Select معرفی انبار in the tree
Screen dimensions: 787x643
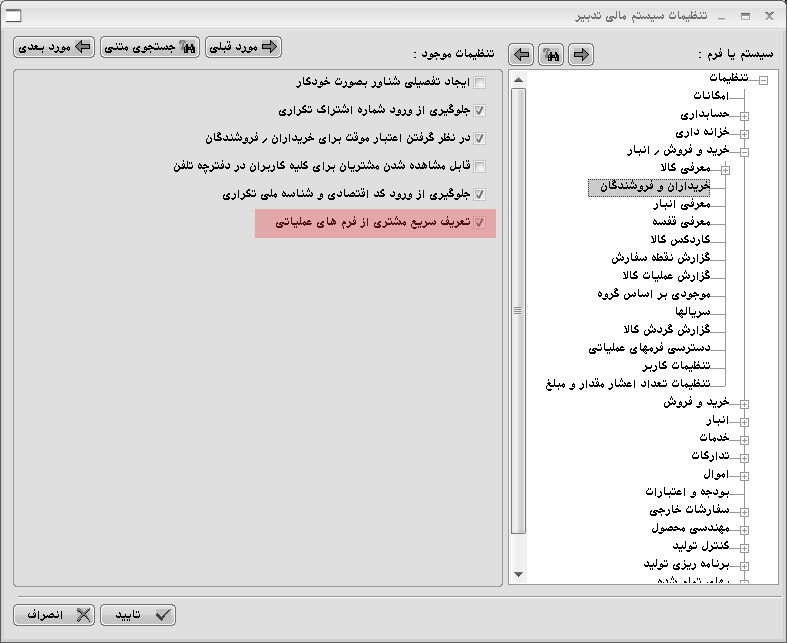pos(679,204)
